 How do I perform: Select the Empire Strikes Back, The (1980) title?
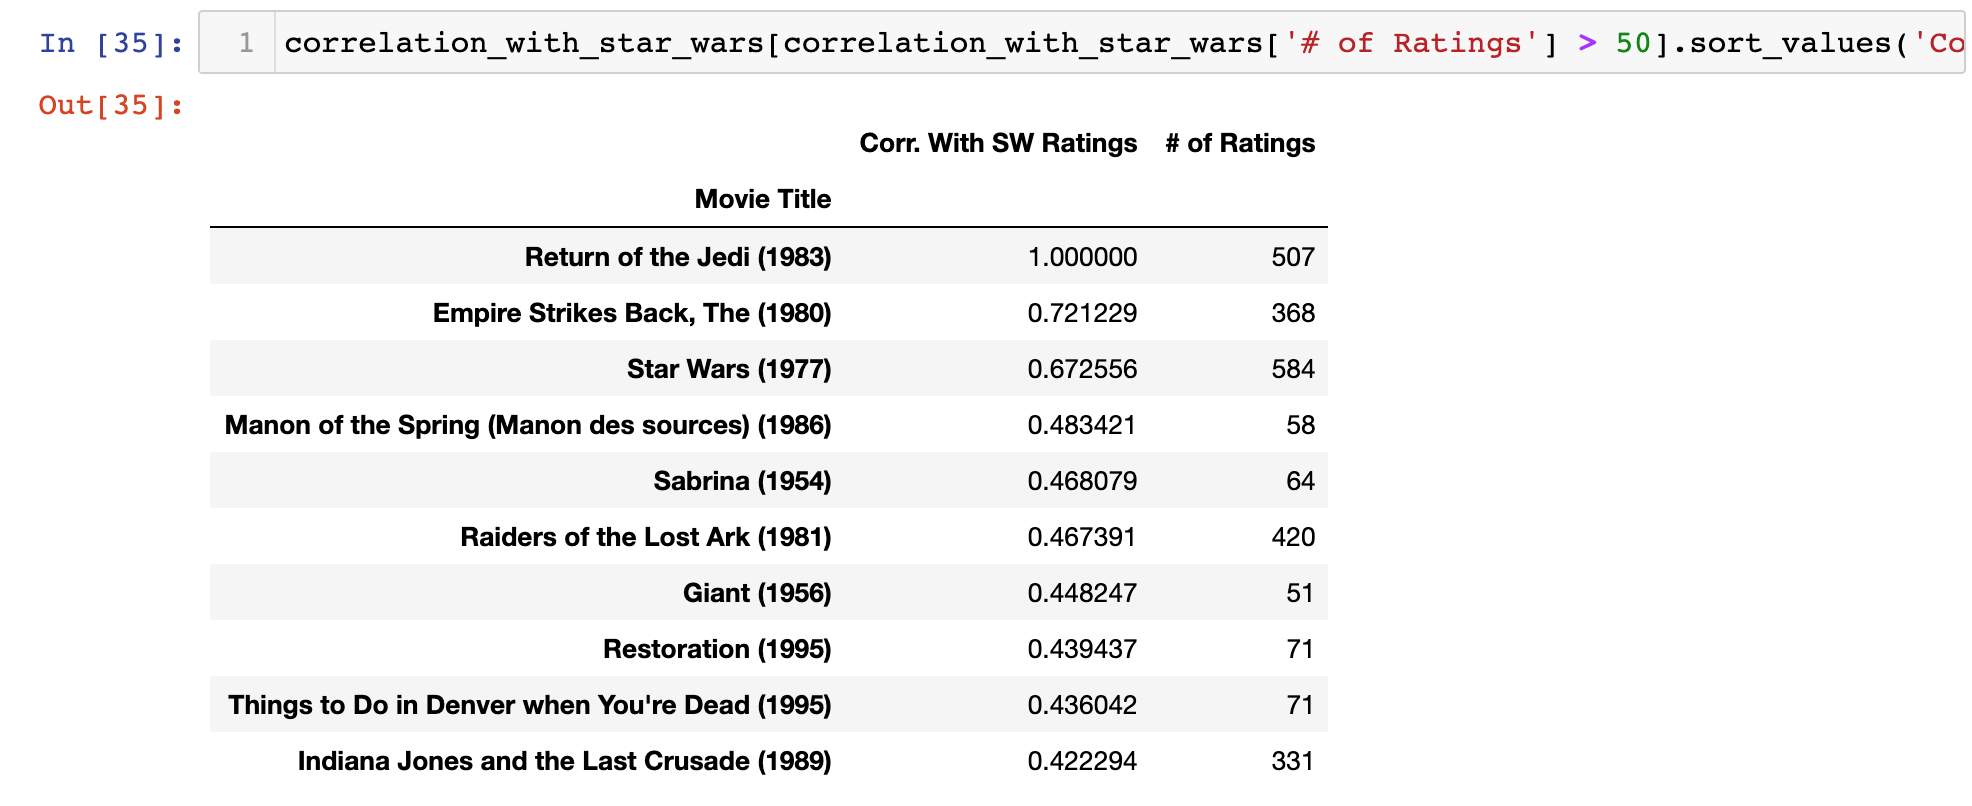click(632, 313)
